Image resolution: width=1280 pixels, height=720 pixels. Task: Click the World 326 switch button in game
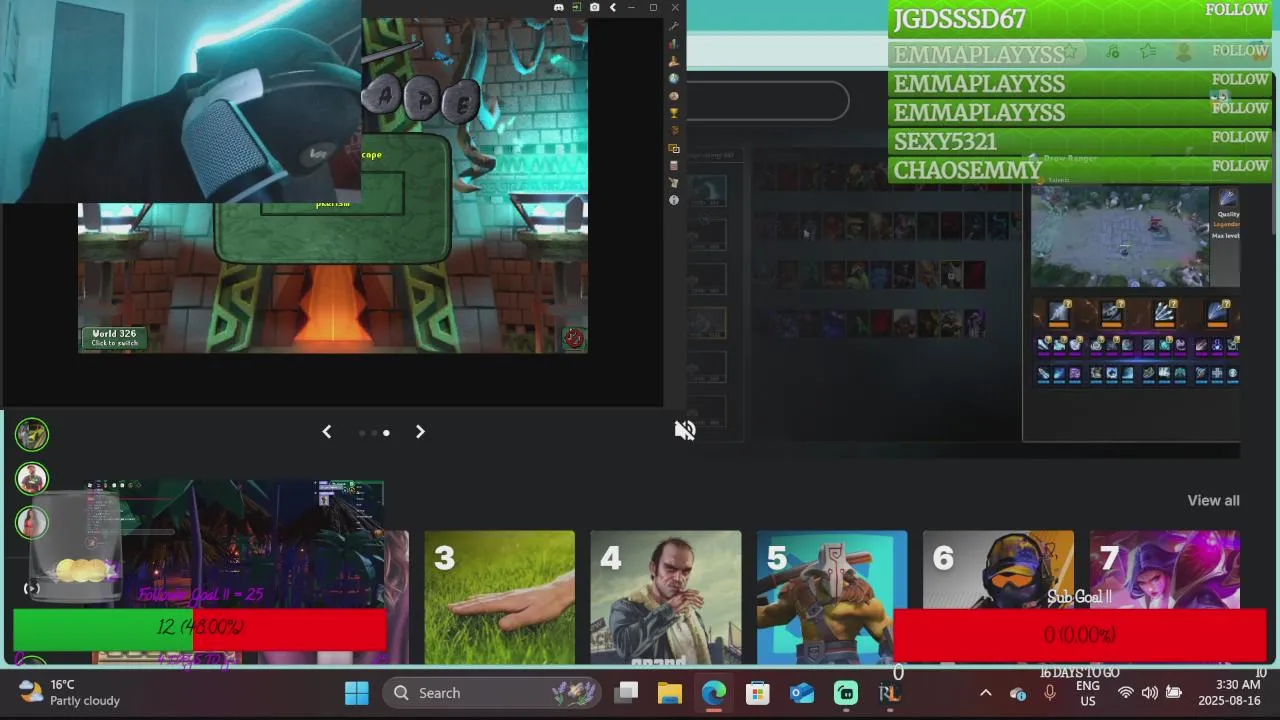pyautogui.click(x=115, y=338)
